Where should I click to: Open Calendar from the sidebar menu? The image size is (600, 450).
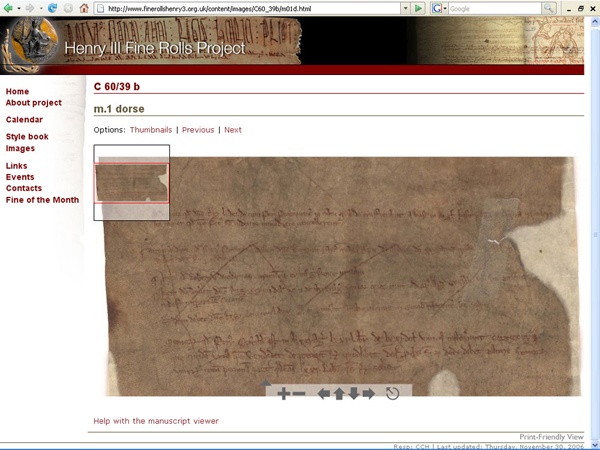(24, 120)
